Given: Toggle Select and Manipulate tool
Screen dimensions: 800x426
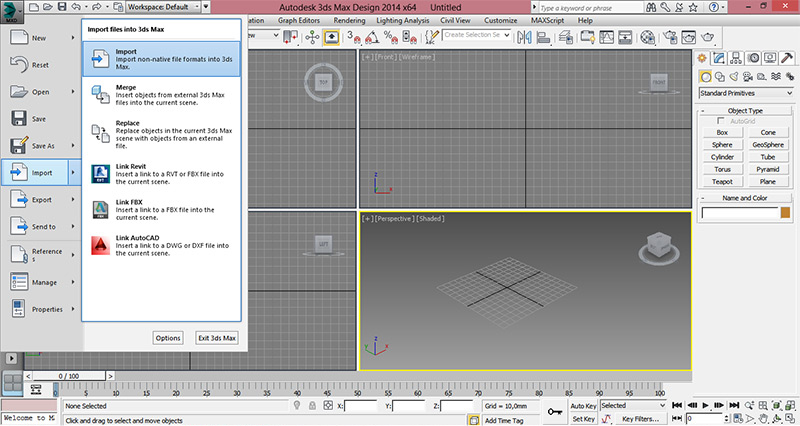Looking at the screenshot, I should click(312, 37).
